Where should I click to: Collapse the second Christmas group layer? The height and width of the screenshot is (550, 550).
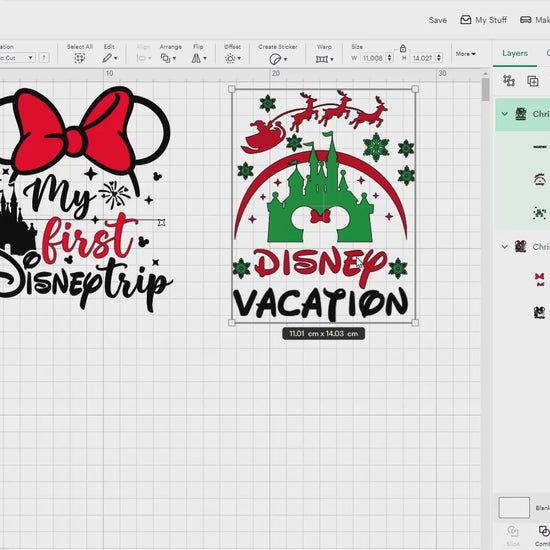505,247
